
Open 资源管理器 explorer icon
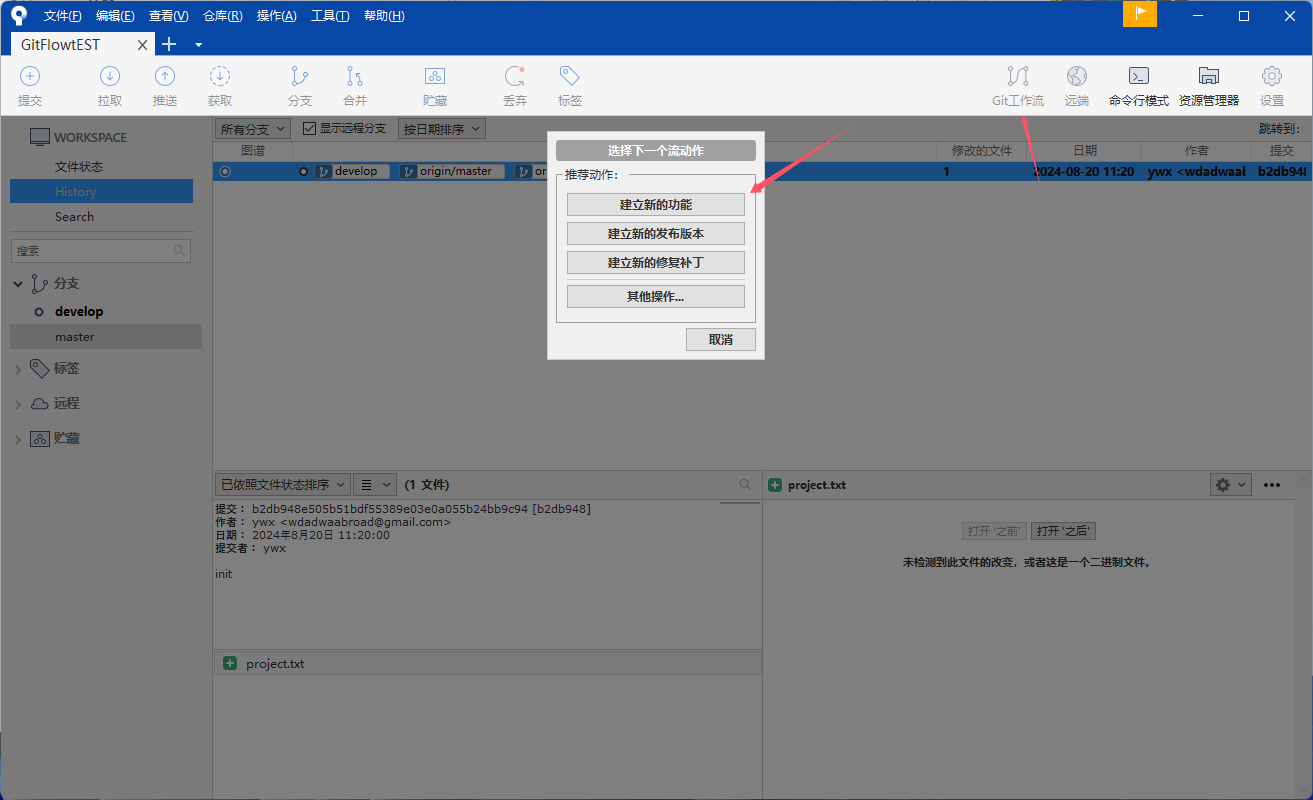click(x=1209, y=76)
